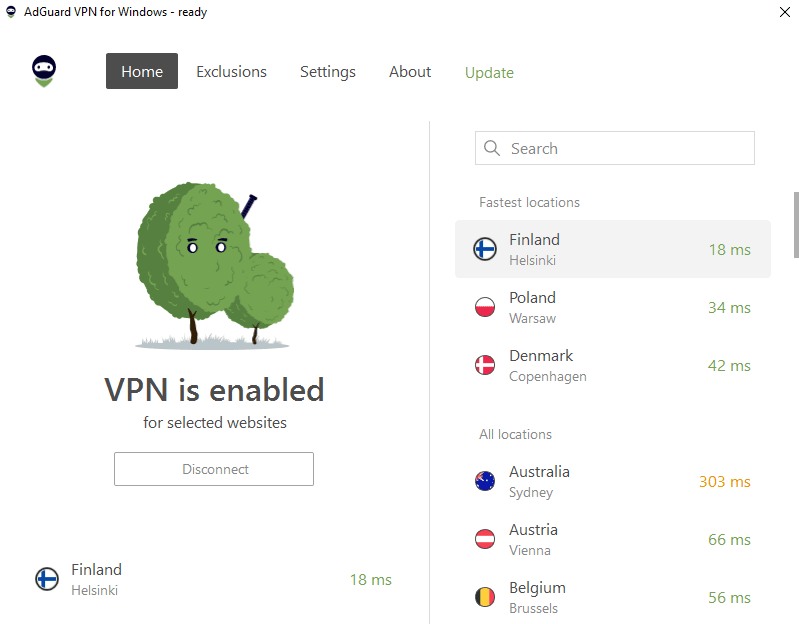Click the 42 ms ping for Denmark
The image size is (799, 624).
(729, 366)
